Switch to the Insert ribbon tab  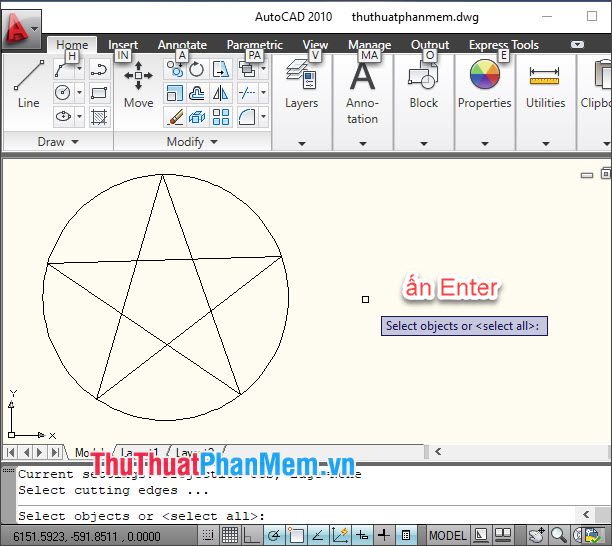[123, 45]
